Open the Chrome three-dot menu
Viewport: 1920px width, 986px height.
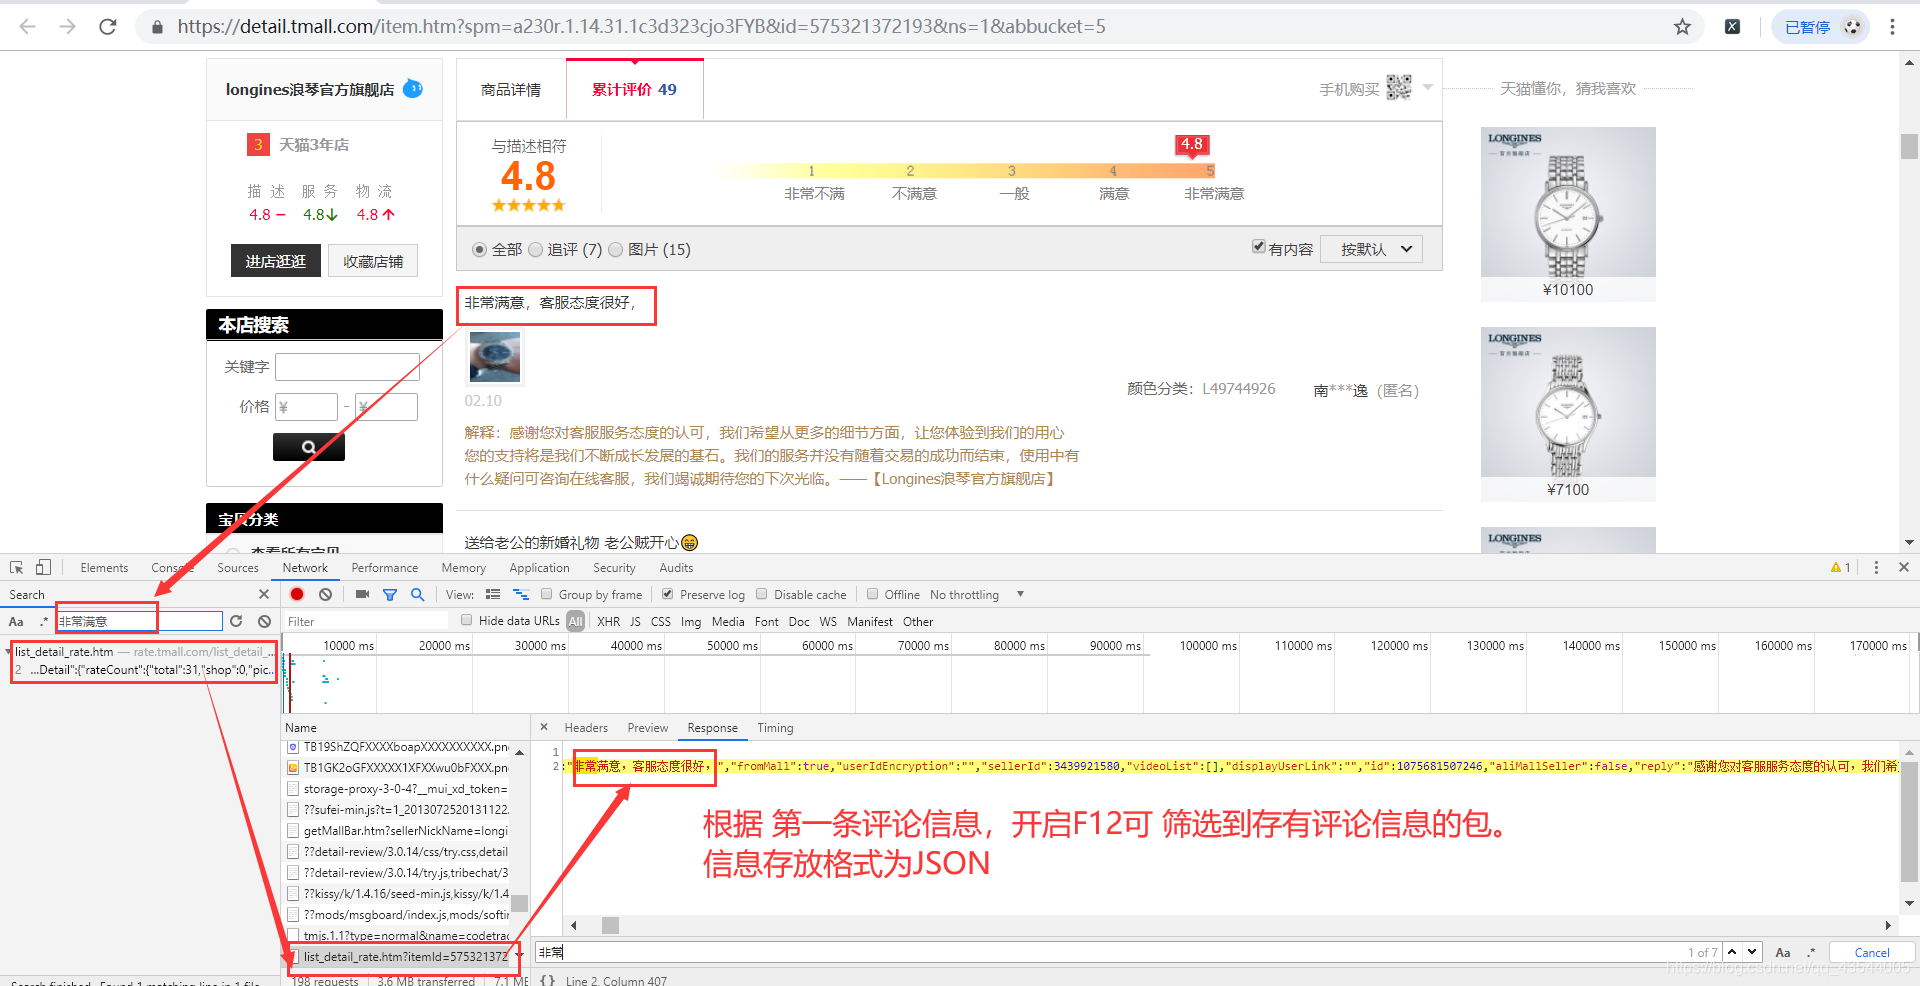coord(1892,27)
